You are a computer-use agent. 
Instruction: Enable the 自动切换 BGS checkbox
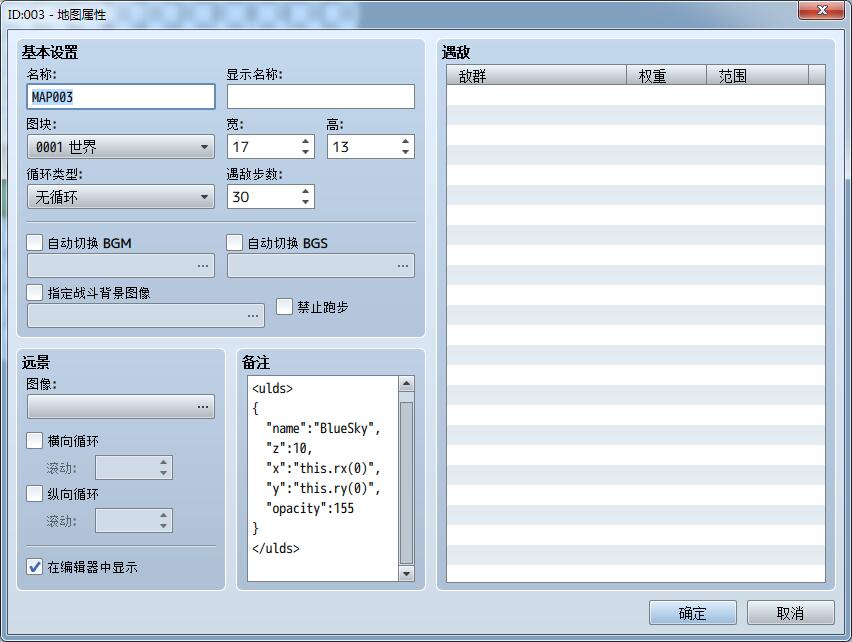pos(235,243)
